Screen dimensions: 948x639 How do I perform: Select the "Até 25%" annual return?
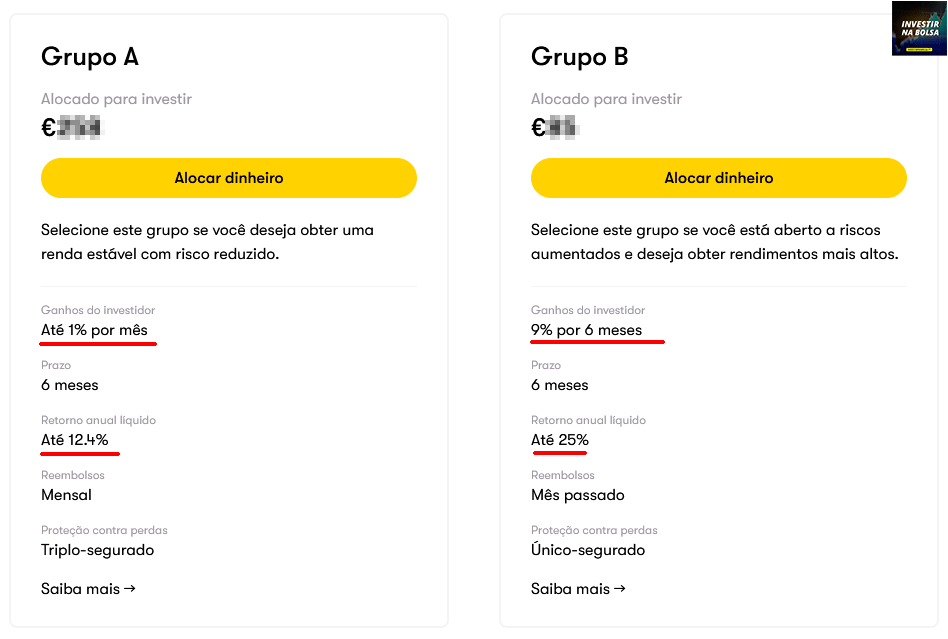pyautogui.click(x=560, y=440)
